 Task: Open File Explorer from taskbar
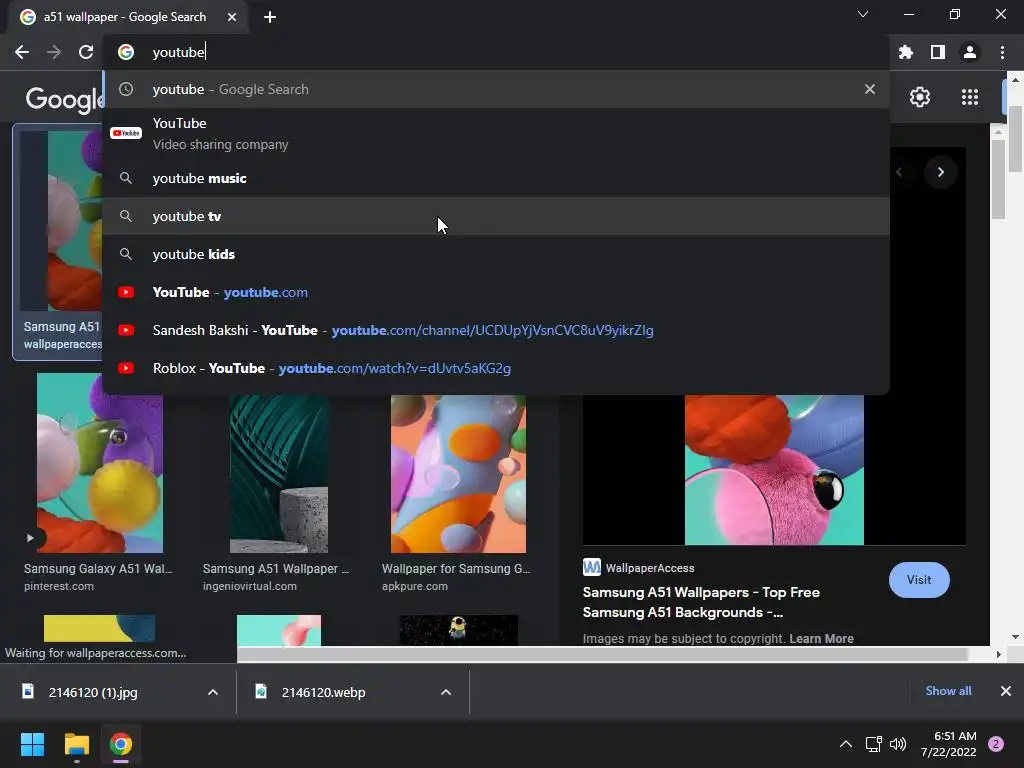(76, 744)
